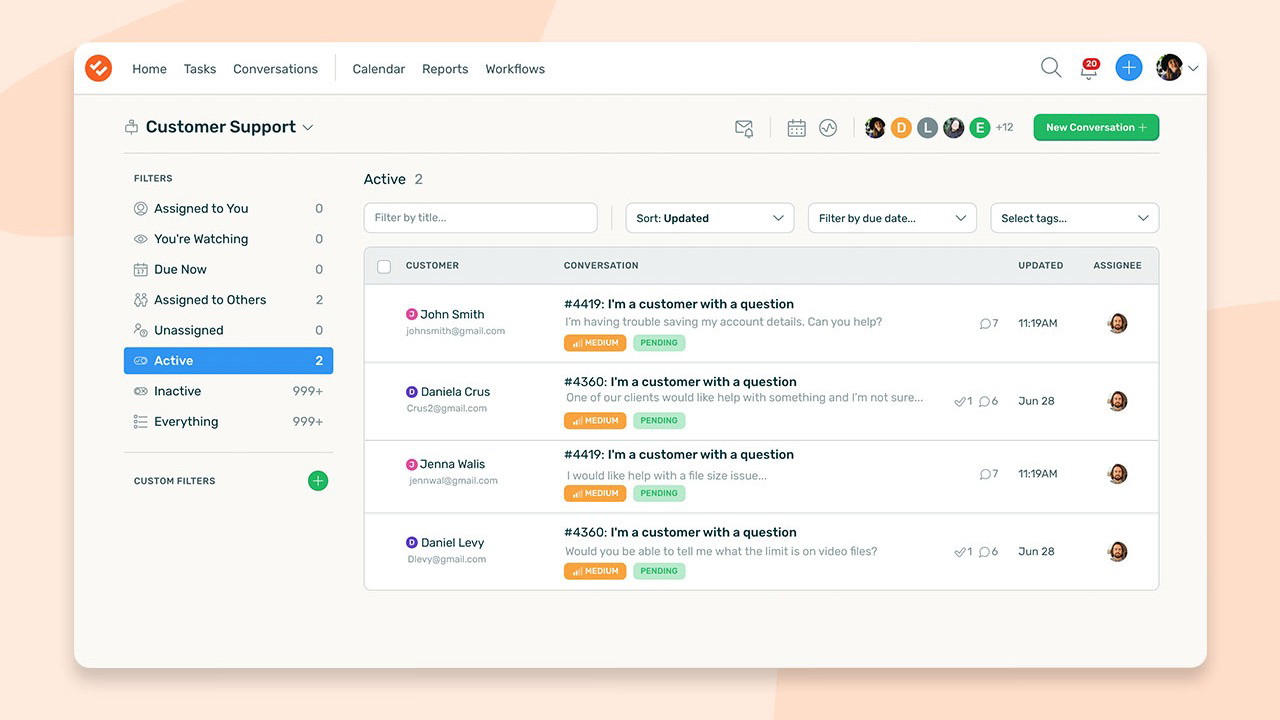Click the mail notification icon
Image resolution: width=1280 pixels, height=720 pixels.
point(744,128)
